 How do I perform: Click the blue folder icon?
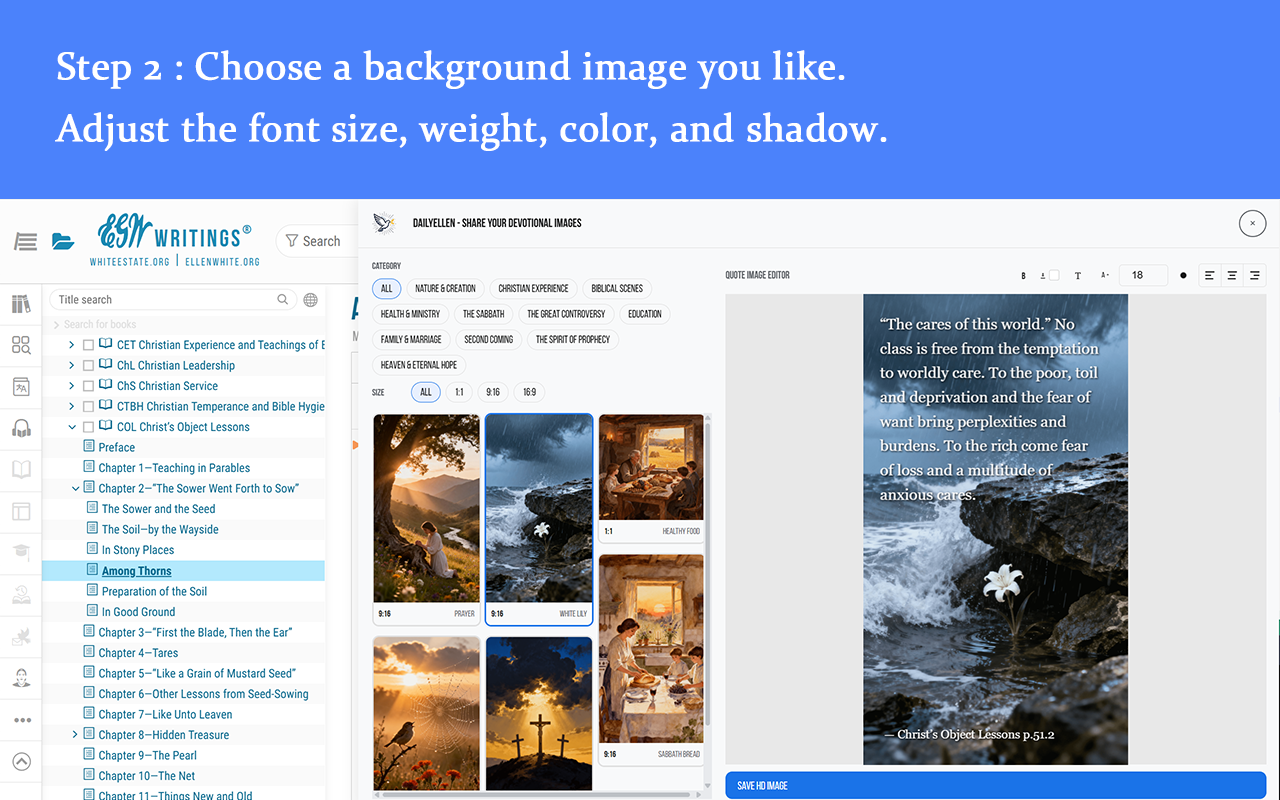pyautogui.click(x=63, y=241)
